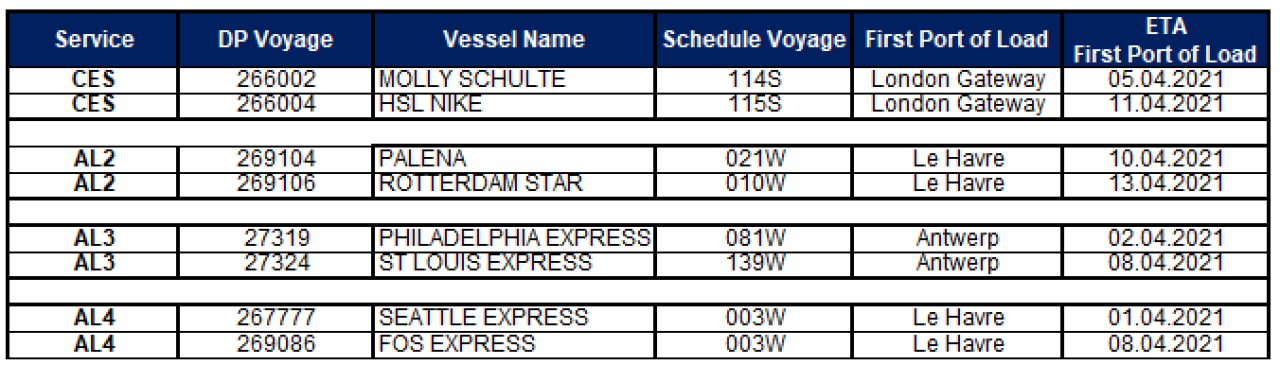Select the ST LOUIS EXPRESS cell
The height and width of the screenshot is (365, 1280).
[x=515, y=263]
